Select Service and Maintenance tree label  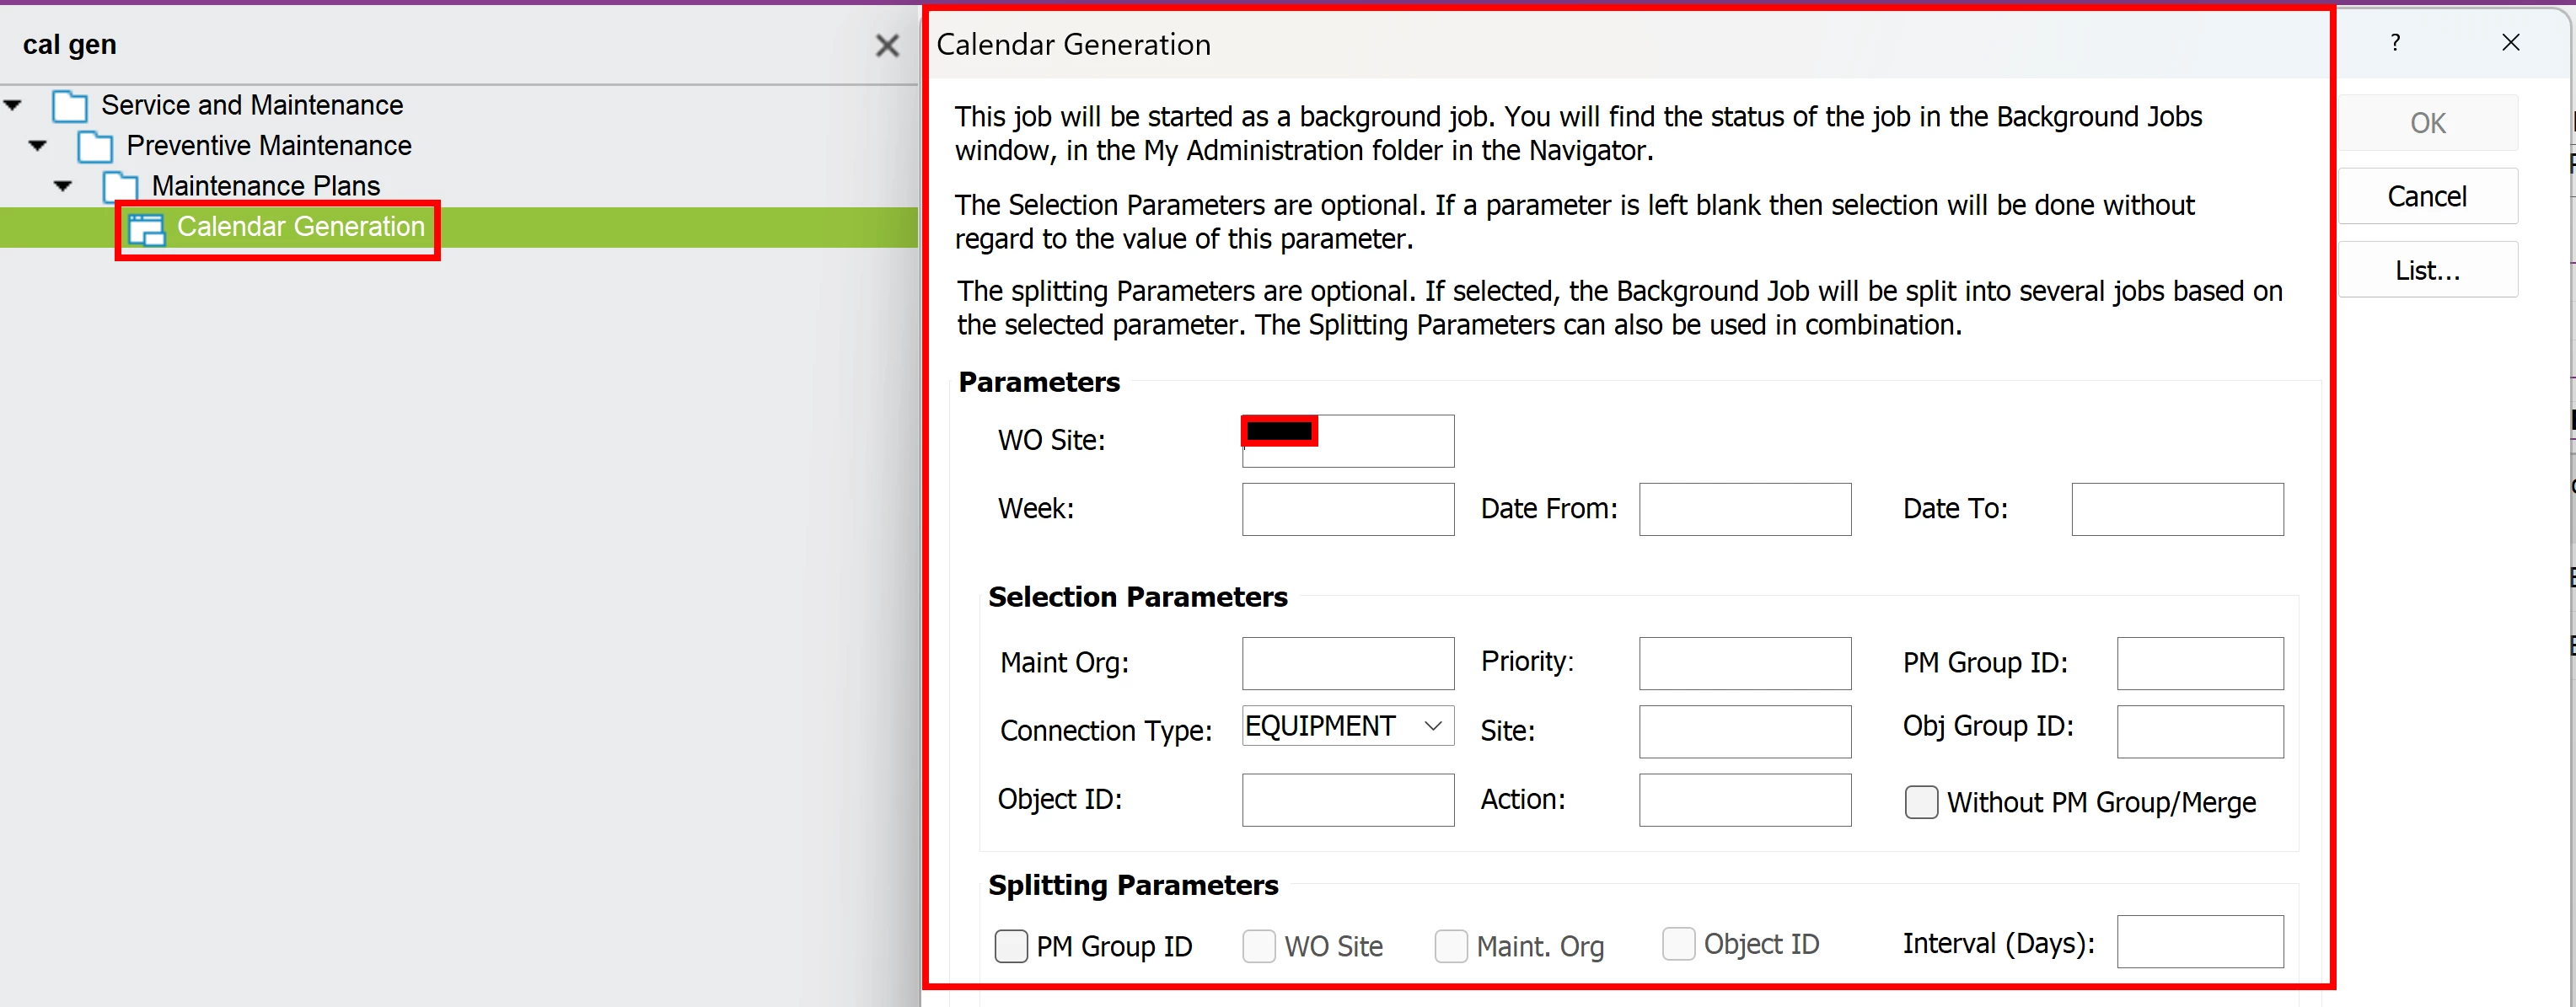[252, 105]
